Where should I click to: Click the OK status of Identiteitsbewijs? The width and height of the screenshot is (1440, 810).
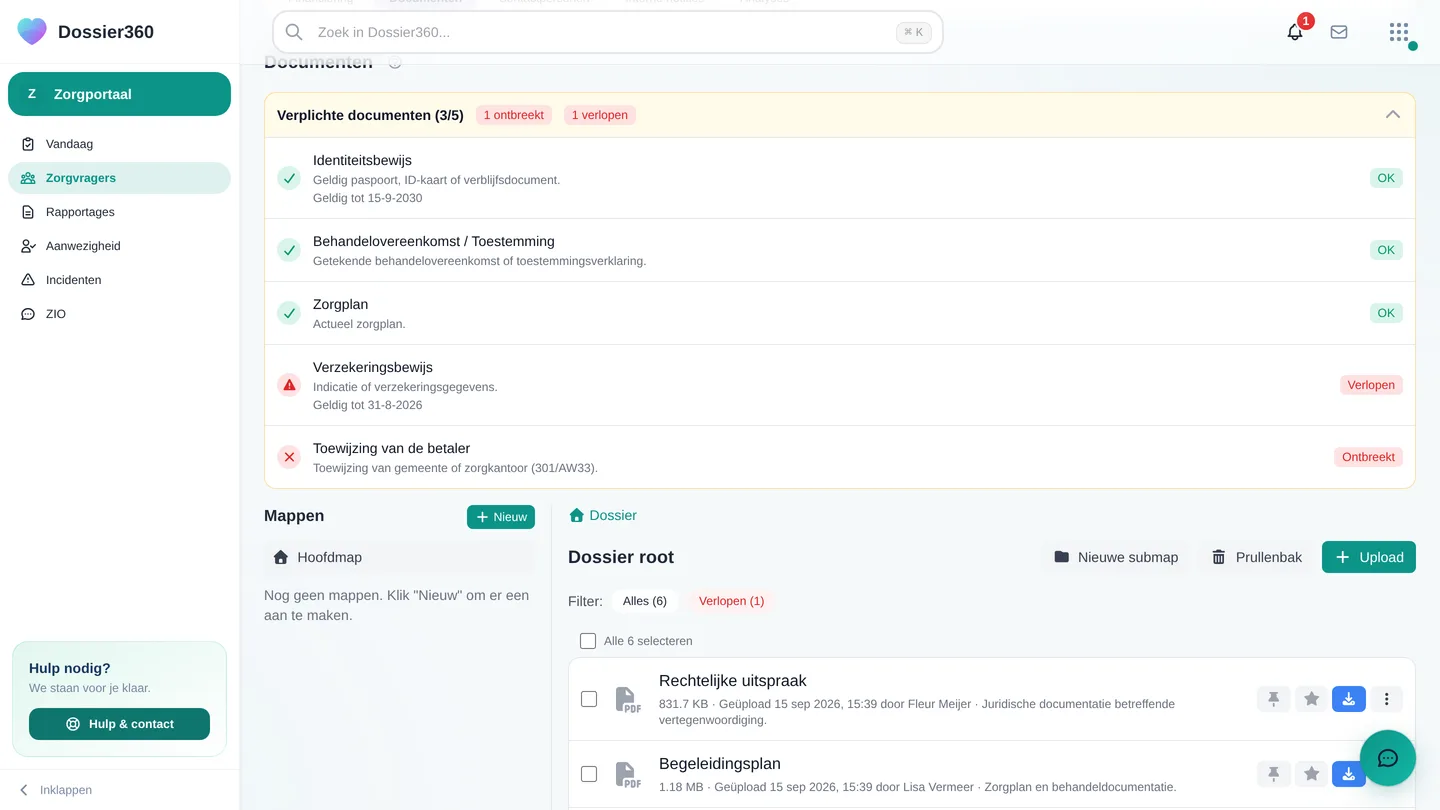pos(1386,178)
